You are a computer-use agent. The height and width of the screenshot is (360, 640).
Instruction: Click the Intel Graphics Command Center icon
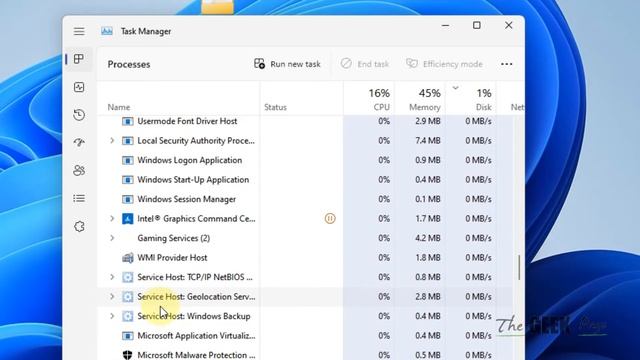click(128, 219)
